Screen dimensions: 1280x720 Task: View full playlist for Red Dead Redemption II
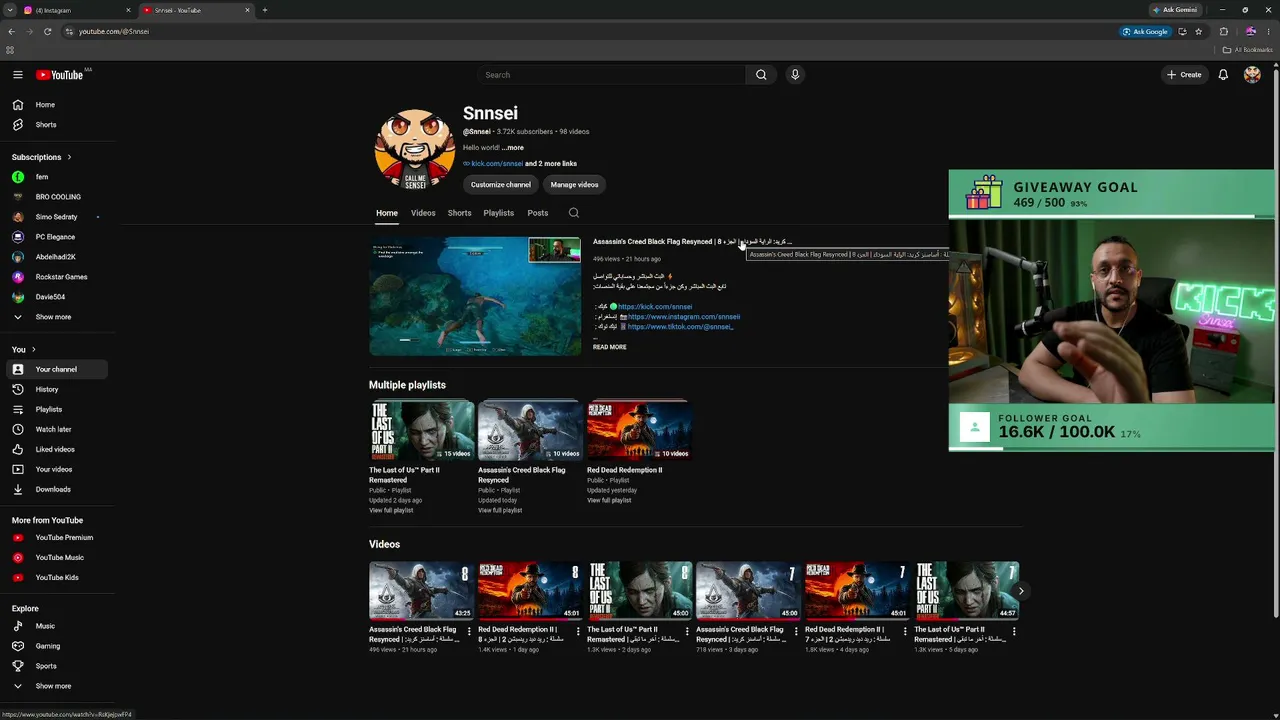pyautogui.click(x=609, y=500)
